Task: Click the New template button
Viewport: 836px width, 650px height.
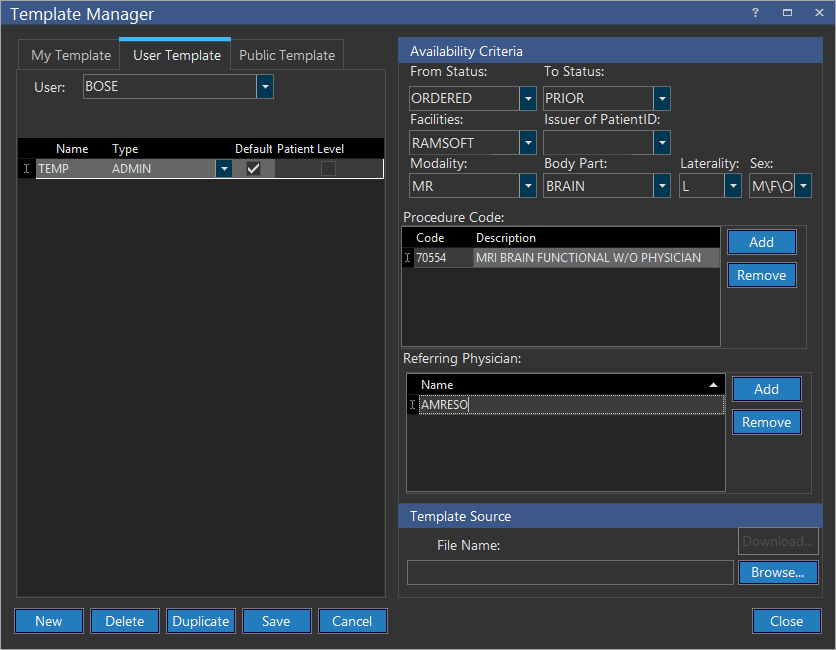Action: (49, 621)
